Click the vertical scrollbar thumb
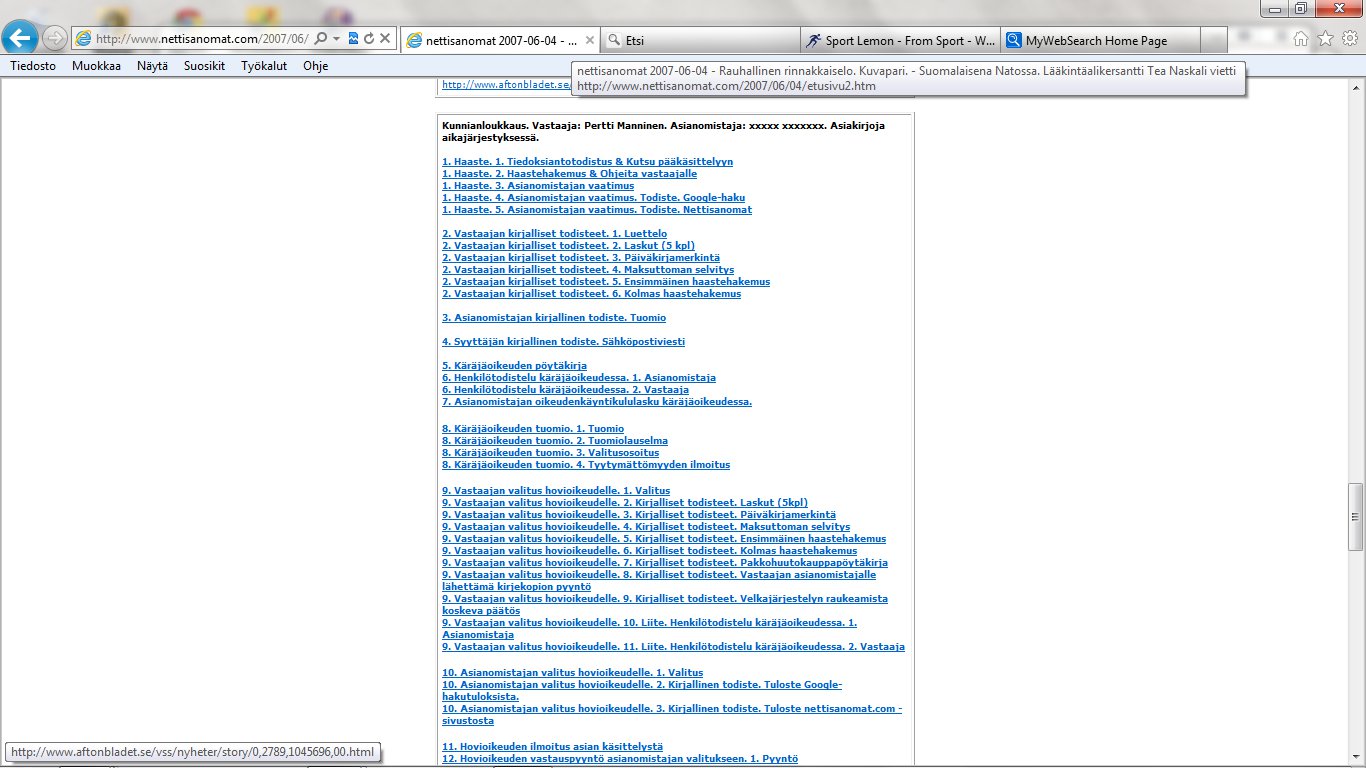This screenshot has height=768, width=1366. tap(1356, 516)
